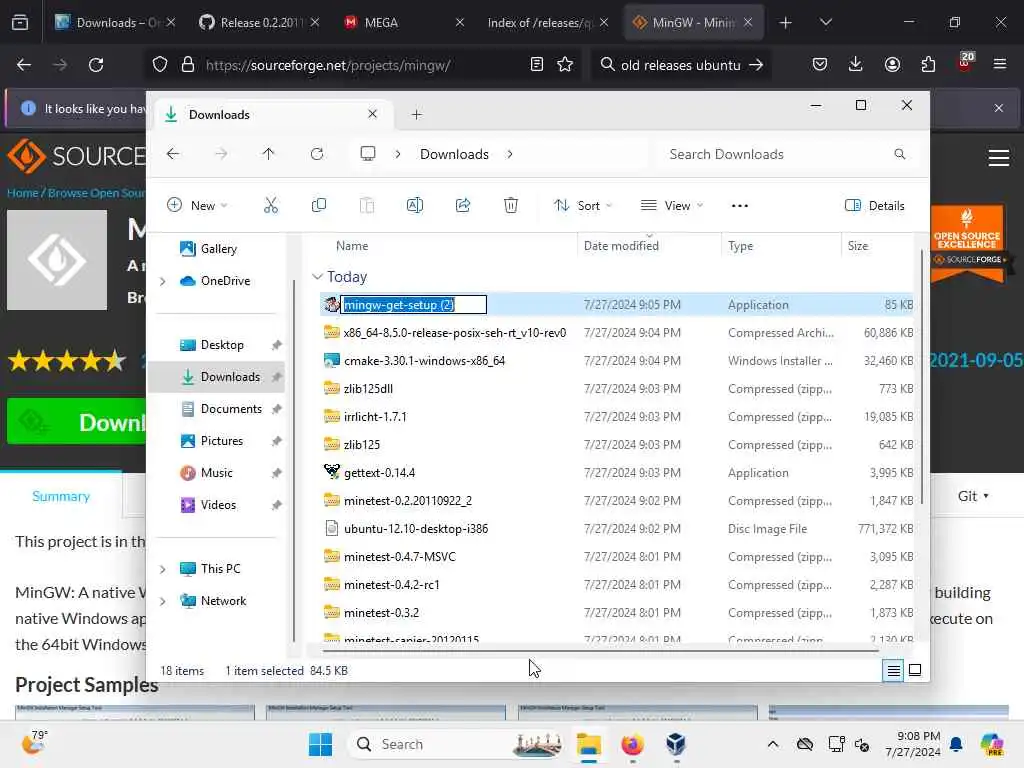The height and width of the screenshot is (768, 1024).
Task: Expand Network tree node
Action: click(163, 601)
